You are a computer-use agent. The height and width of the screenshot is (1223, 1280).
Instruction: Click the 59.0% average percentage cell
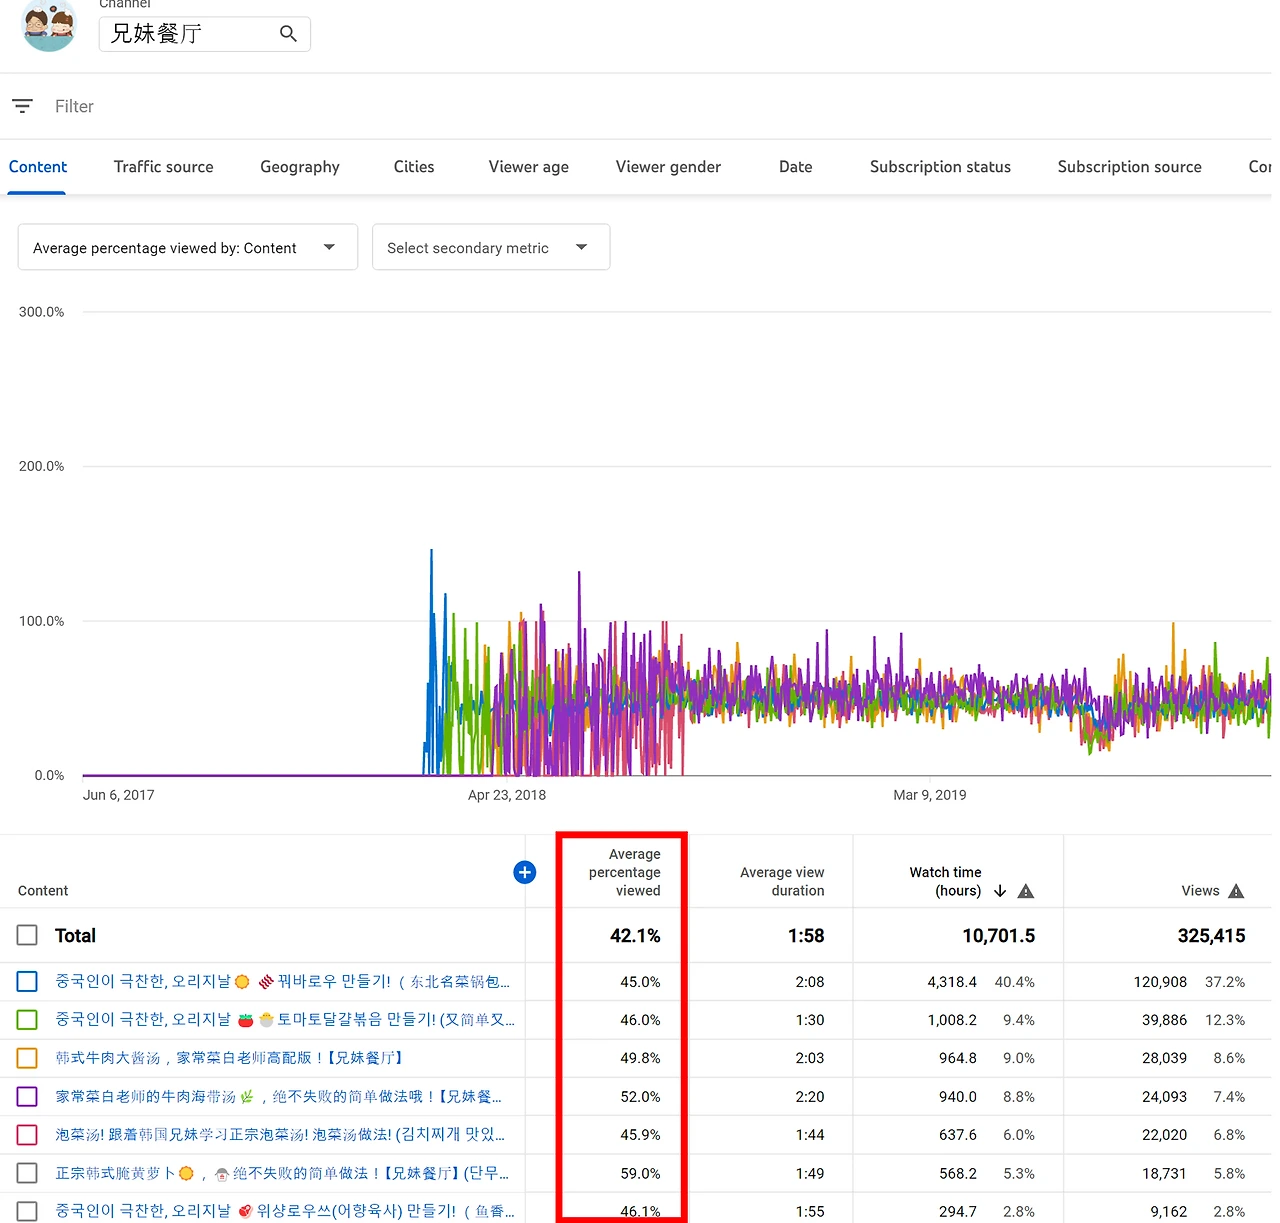pos(640,1173)
